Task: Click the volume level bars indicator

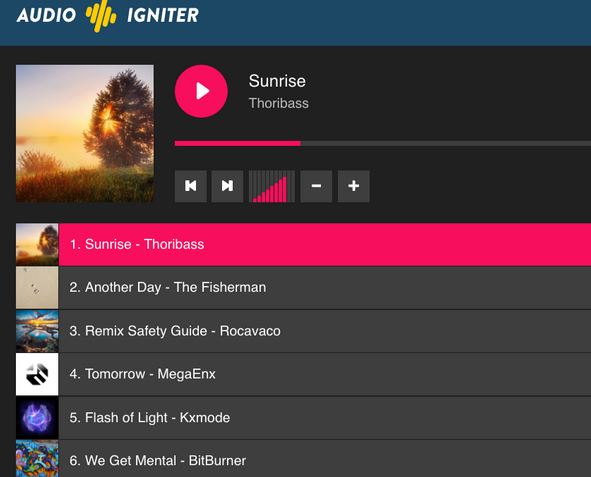Action: pyautogui.click(x=272, y=186)
